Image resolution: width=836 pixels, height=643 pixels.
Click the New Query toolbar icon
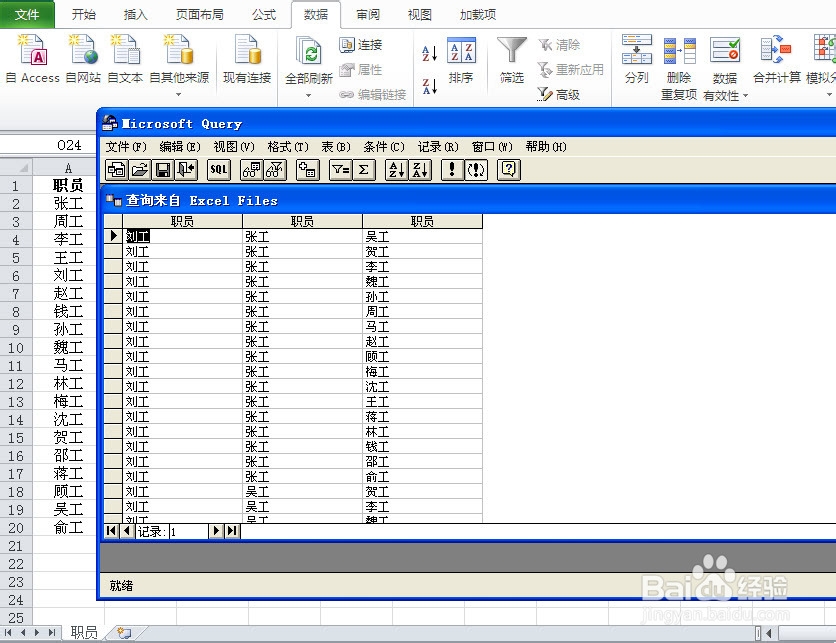click(x=116, y=170)
